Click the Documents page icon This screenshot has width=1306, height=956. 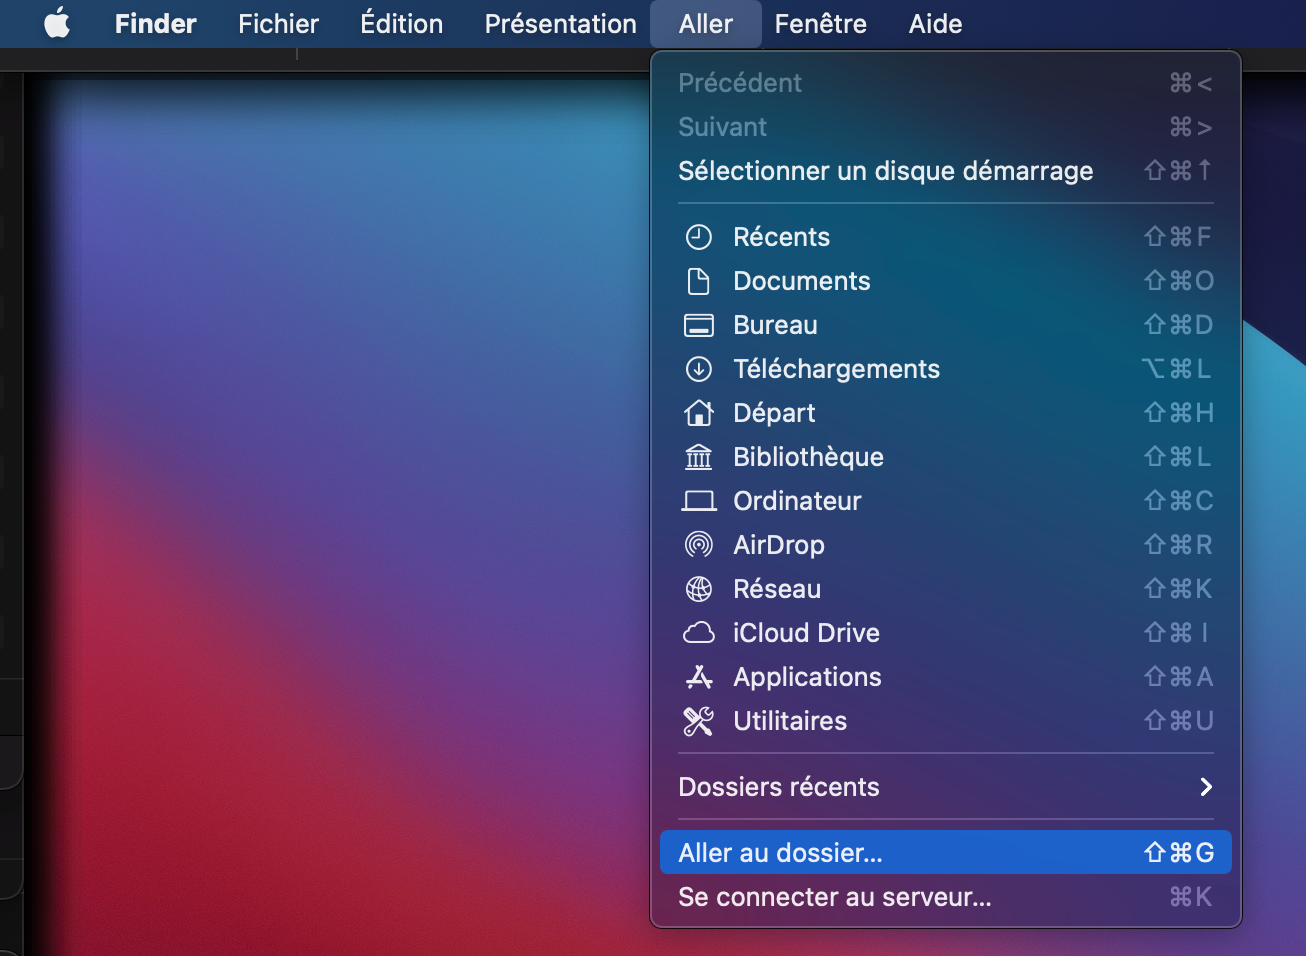point(698,281)
